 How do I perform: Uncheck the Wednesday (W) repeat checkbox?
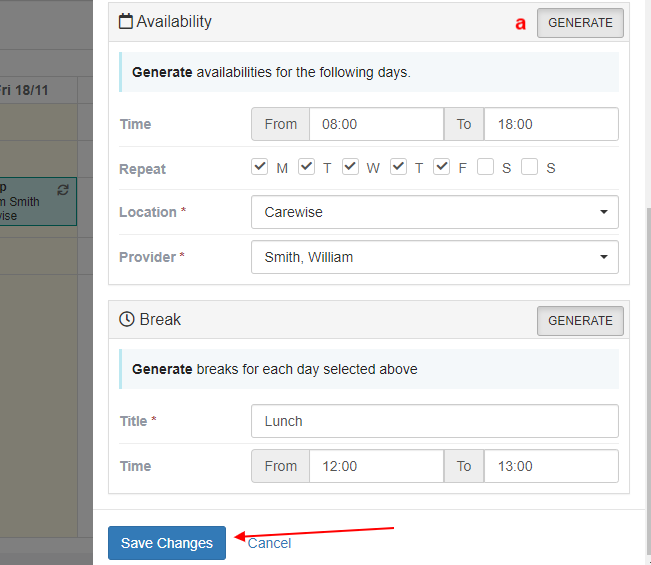pyautogui.click(x=350, y=167)
